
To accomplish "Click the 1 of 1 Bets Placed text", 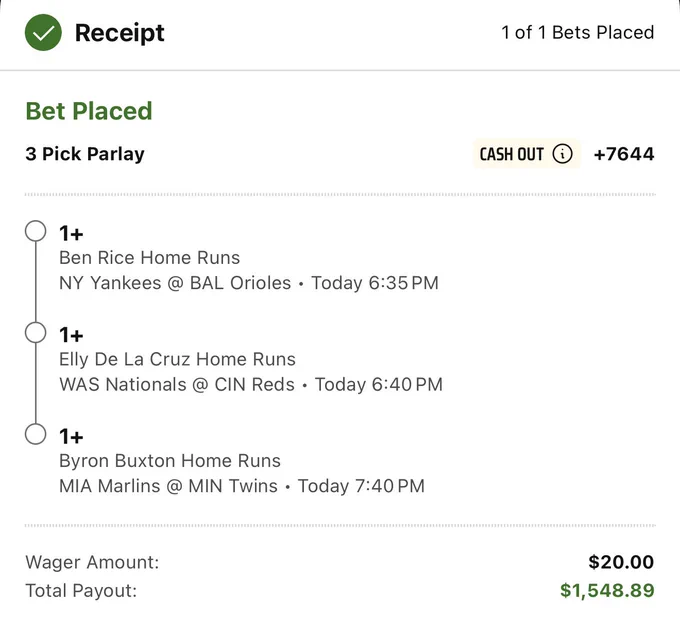I will 578,33.
